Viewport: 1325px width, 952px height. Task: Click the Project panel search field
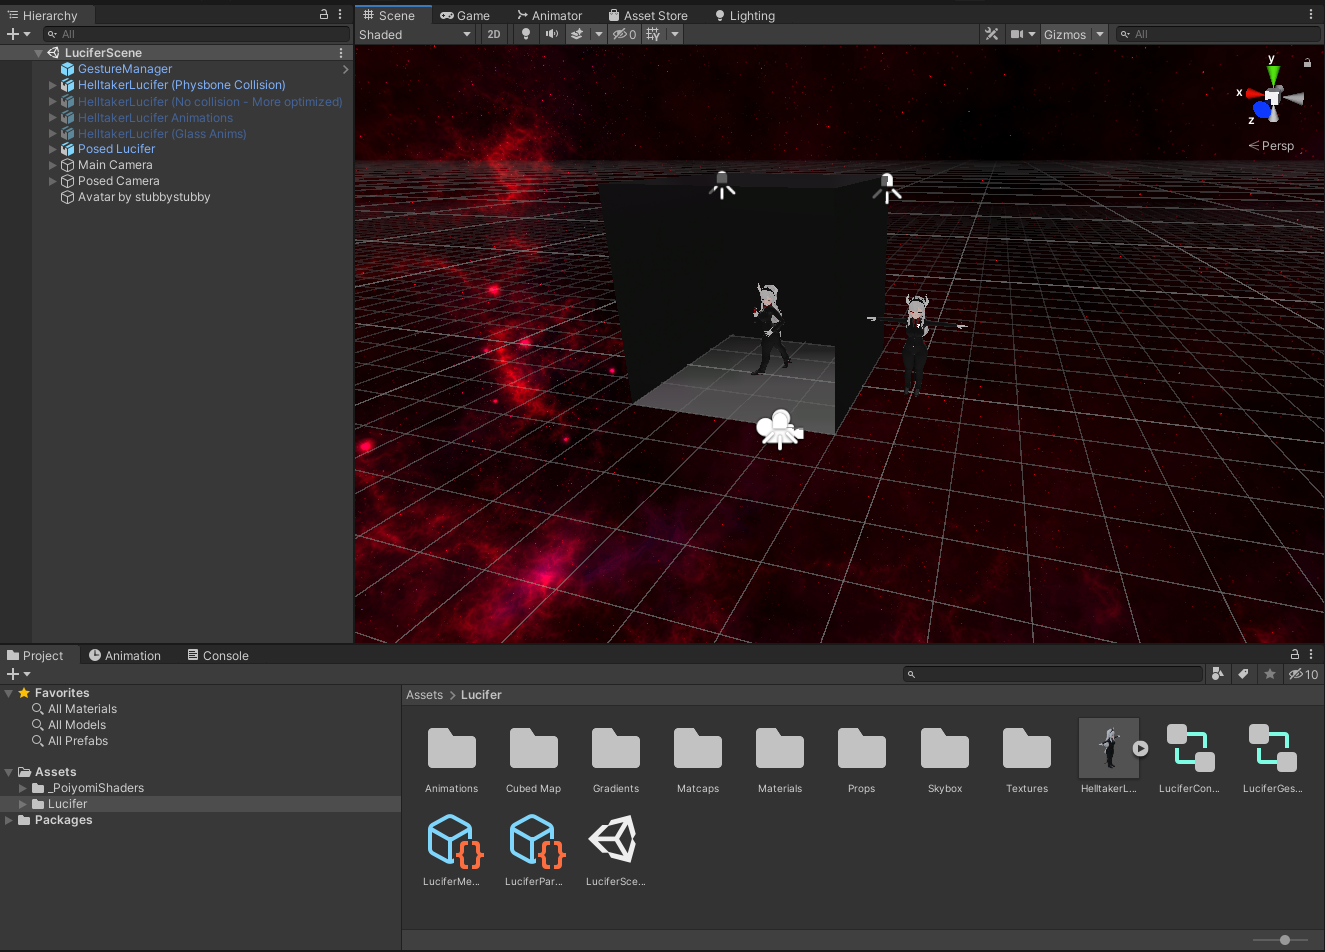click(1053, 674)
